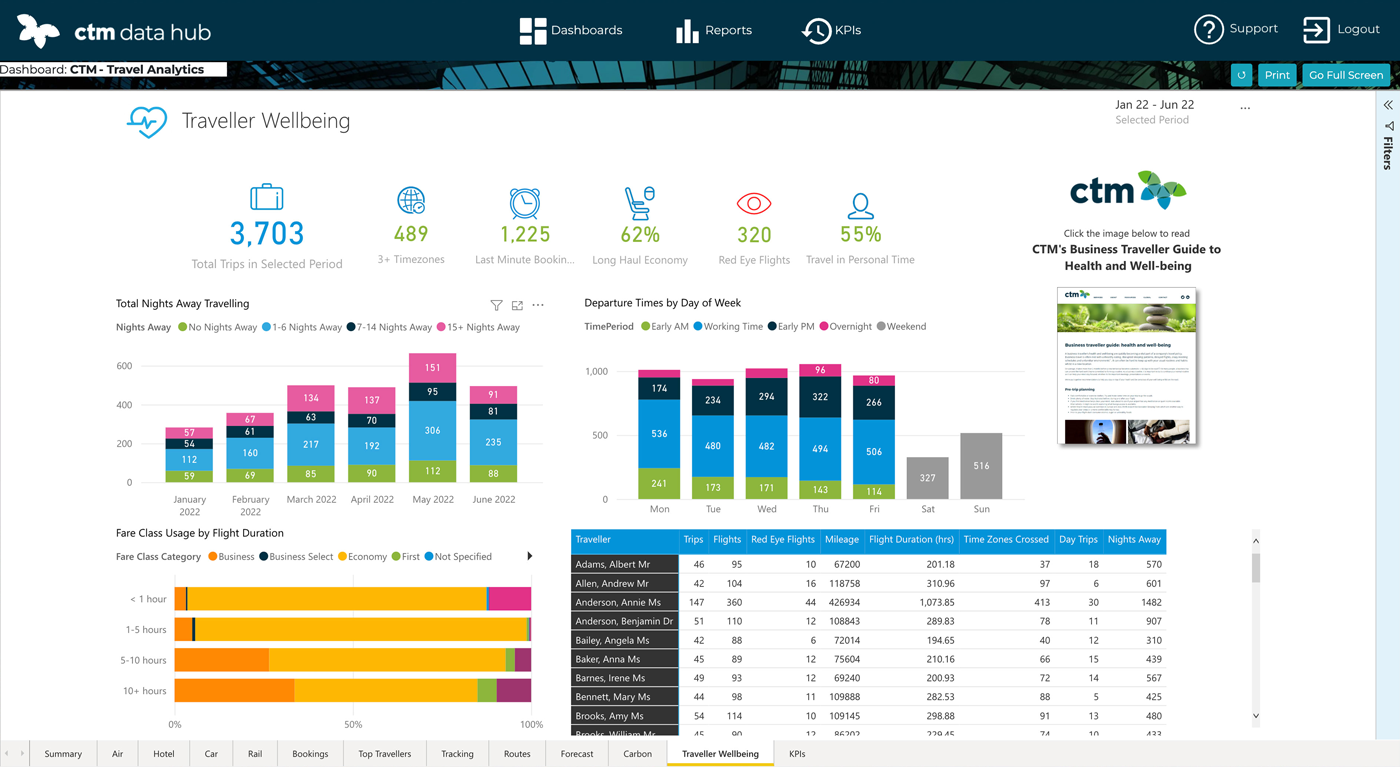This screenshot has width=1400, height=767.
Task: Open the Business Traveller Guide thumbnail
Action: 1127,366
